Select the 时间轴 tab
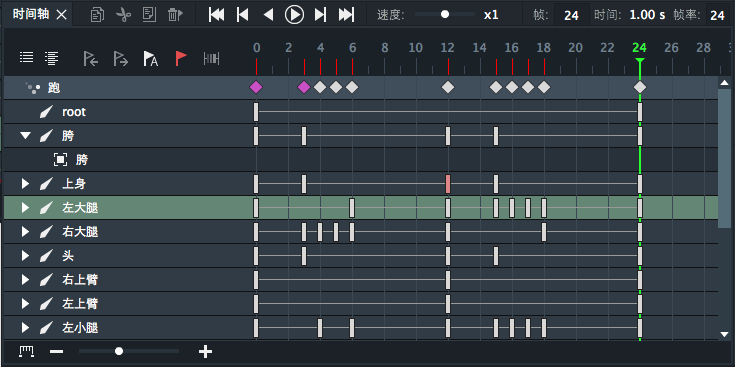The width and height of the screenshot is (735, 367). (x=32, y=15)
